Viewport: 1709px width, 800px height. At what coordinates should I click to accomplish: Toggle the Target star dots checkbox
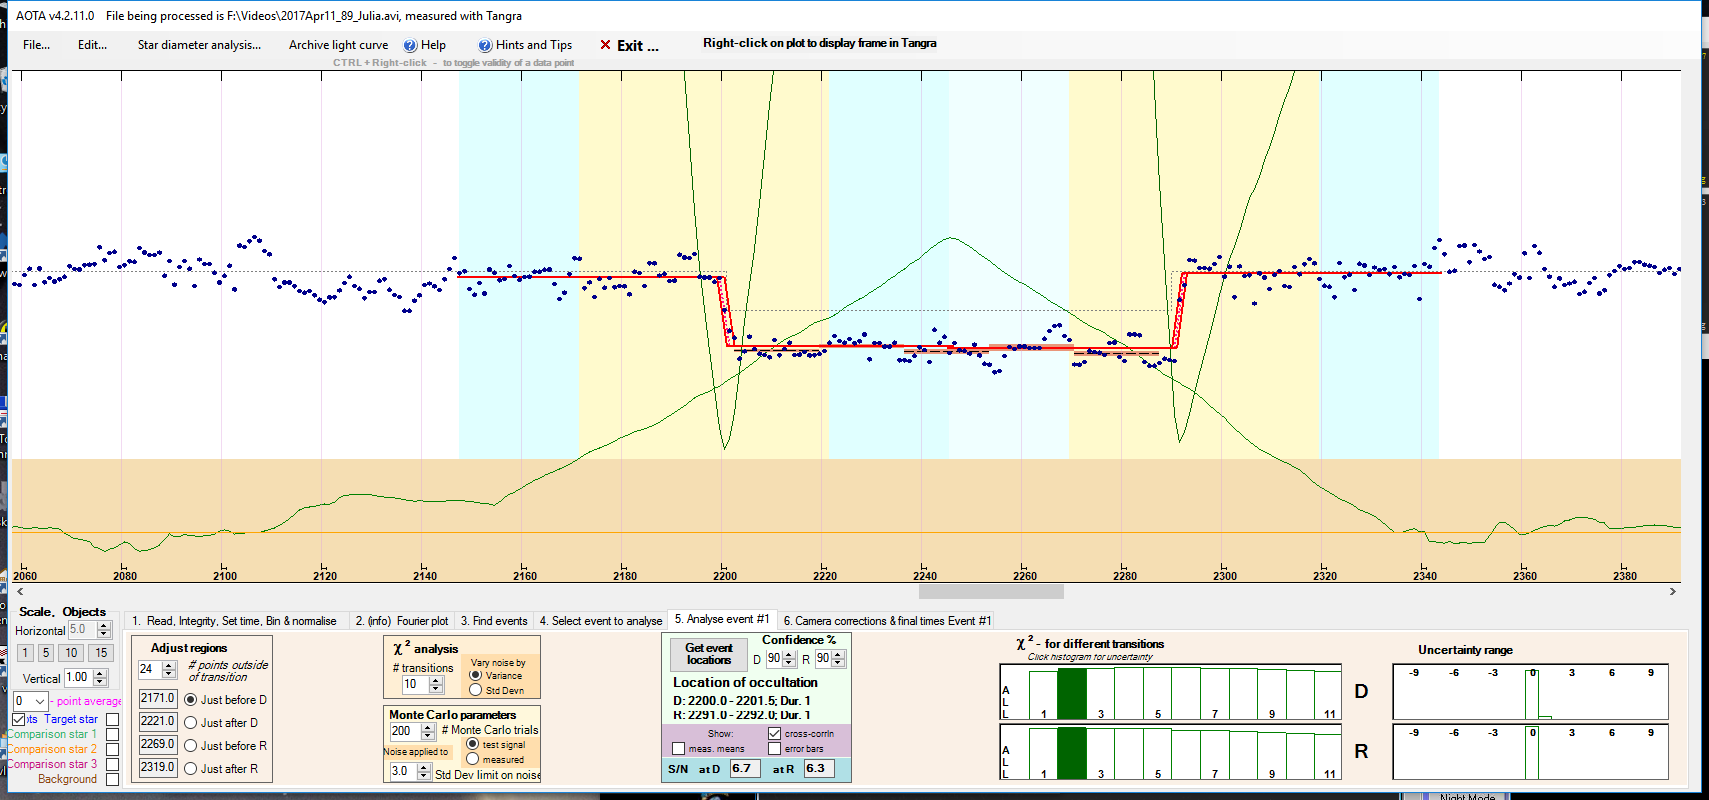point(19,719)
